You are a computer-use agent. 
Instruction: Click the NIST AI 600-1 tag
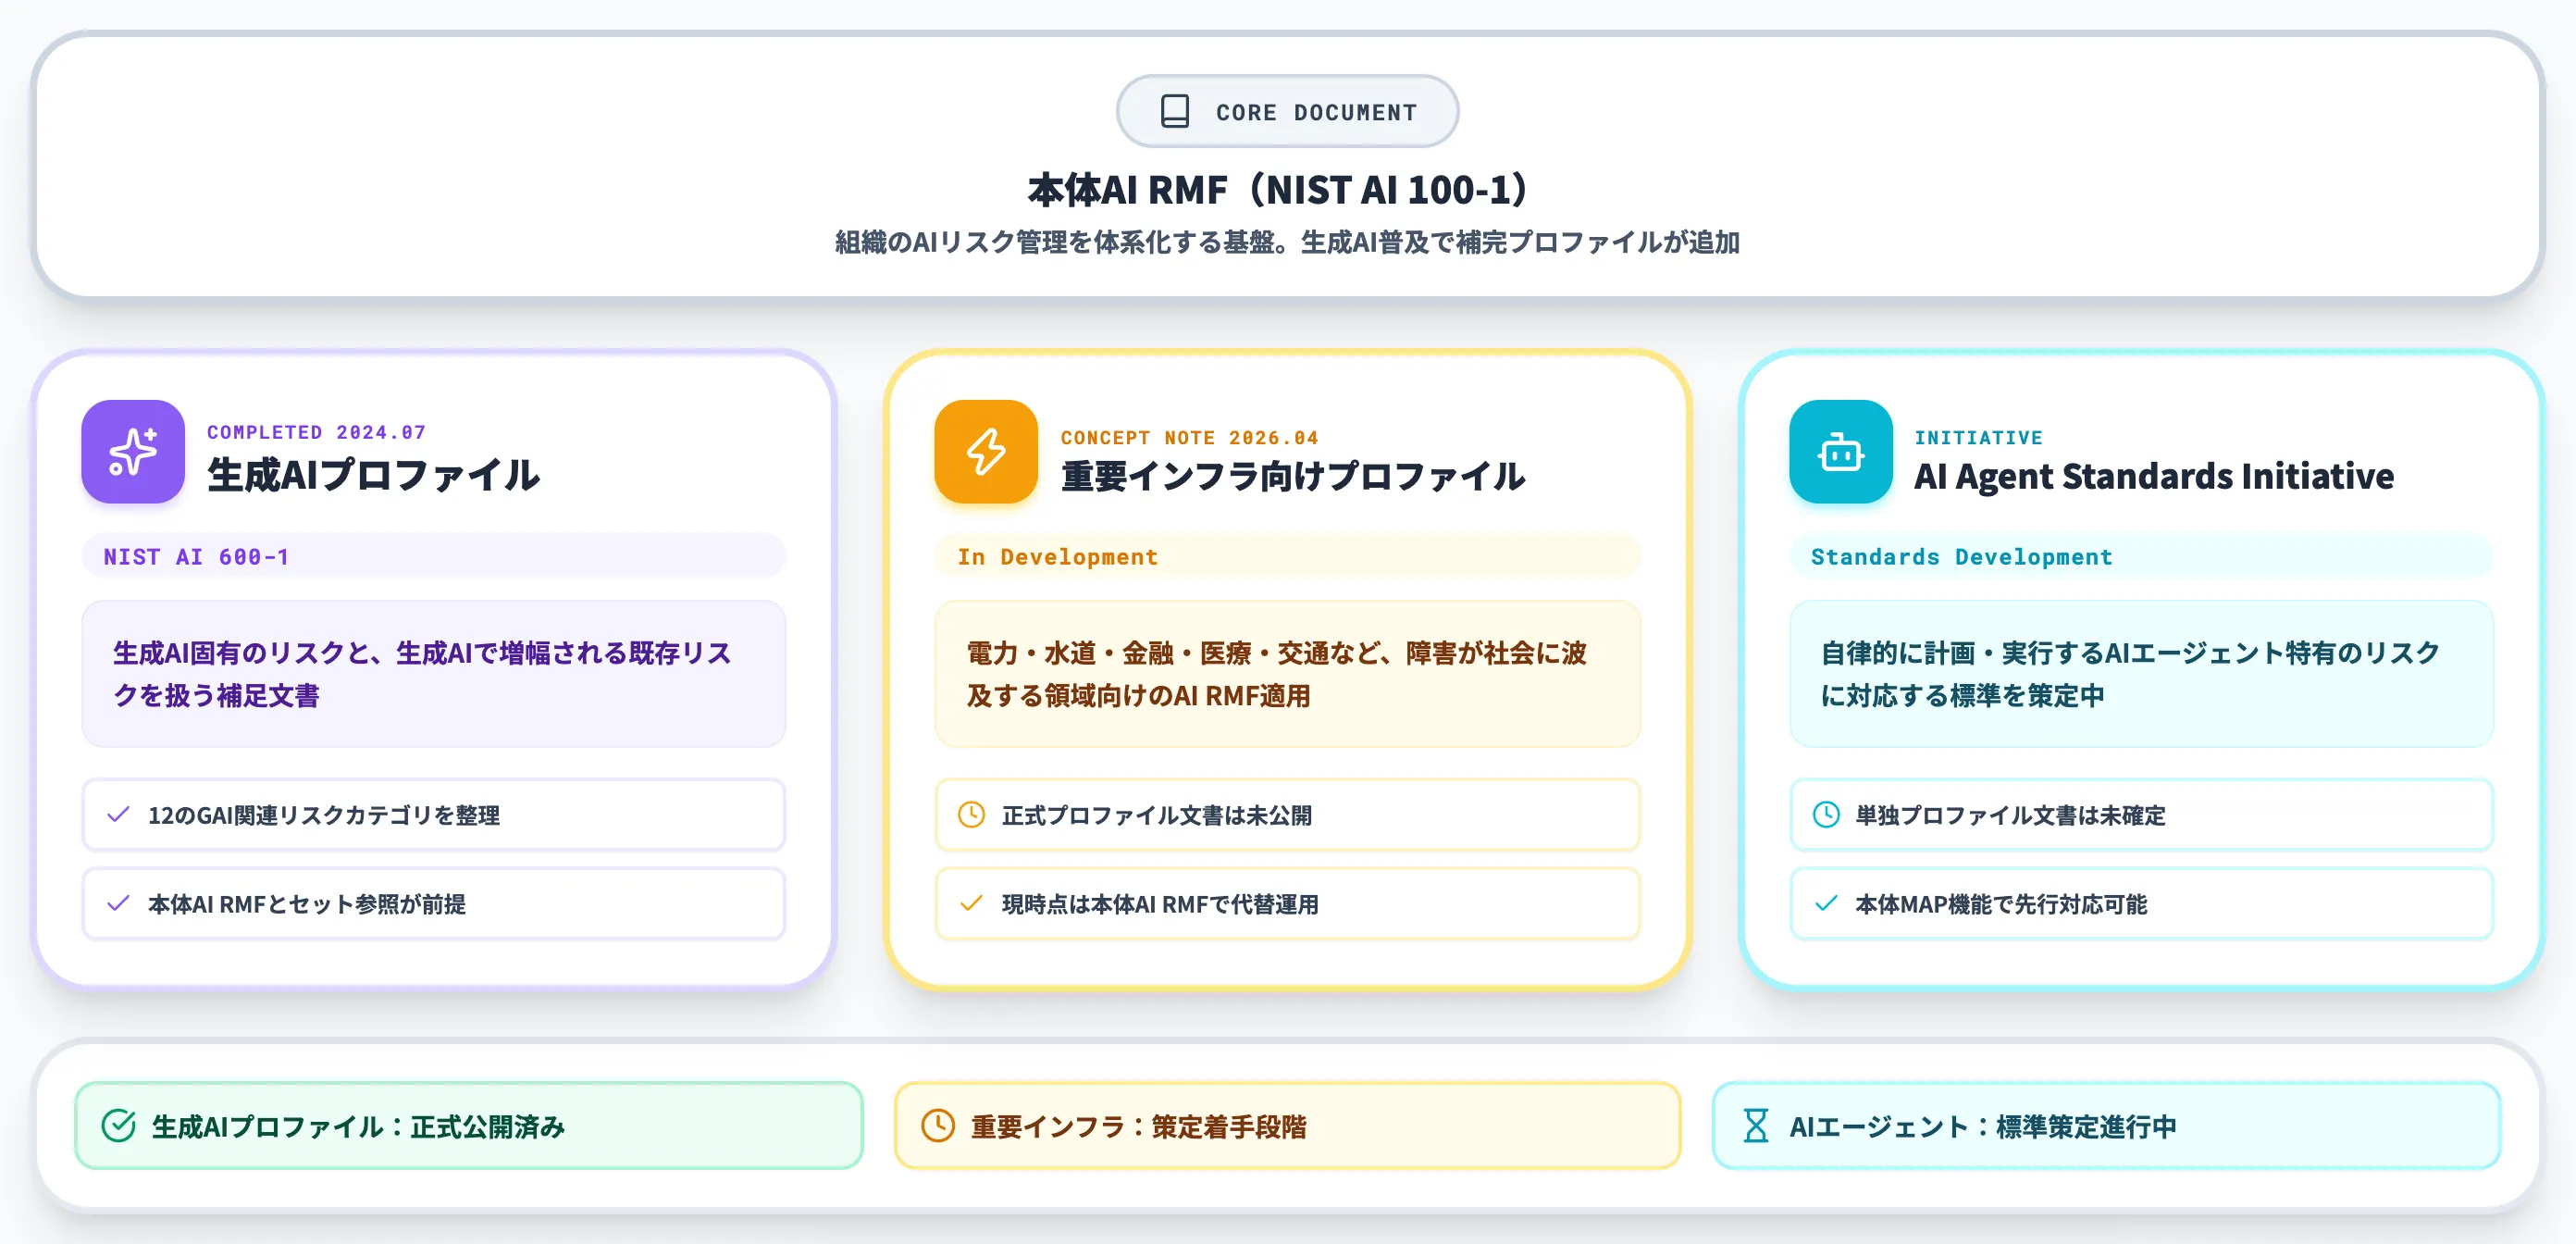[x=433, y=556]
